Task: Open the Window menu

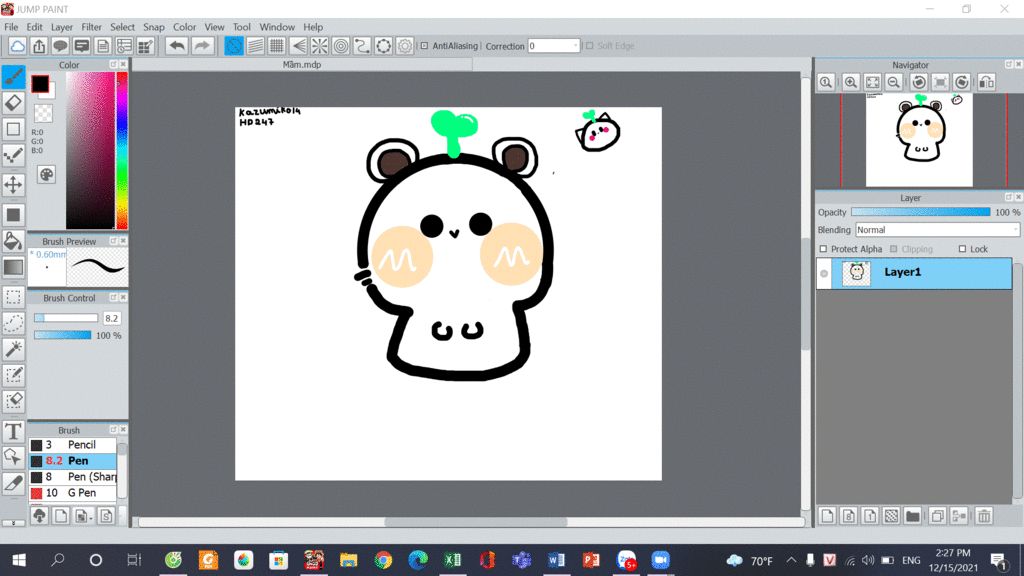Action: pos(277,27)
